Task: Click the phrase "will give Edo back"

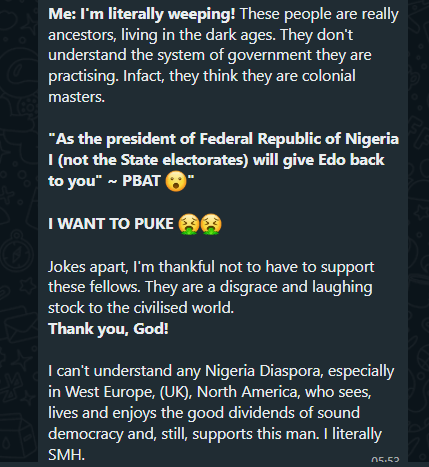Action: [x=318, y=160]
